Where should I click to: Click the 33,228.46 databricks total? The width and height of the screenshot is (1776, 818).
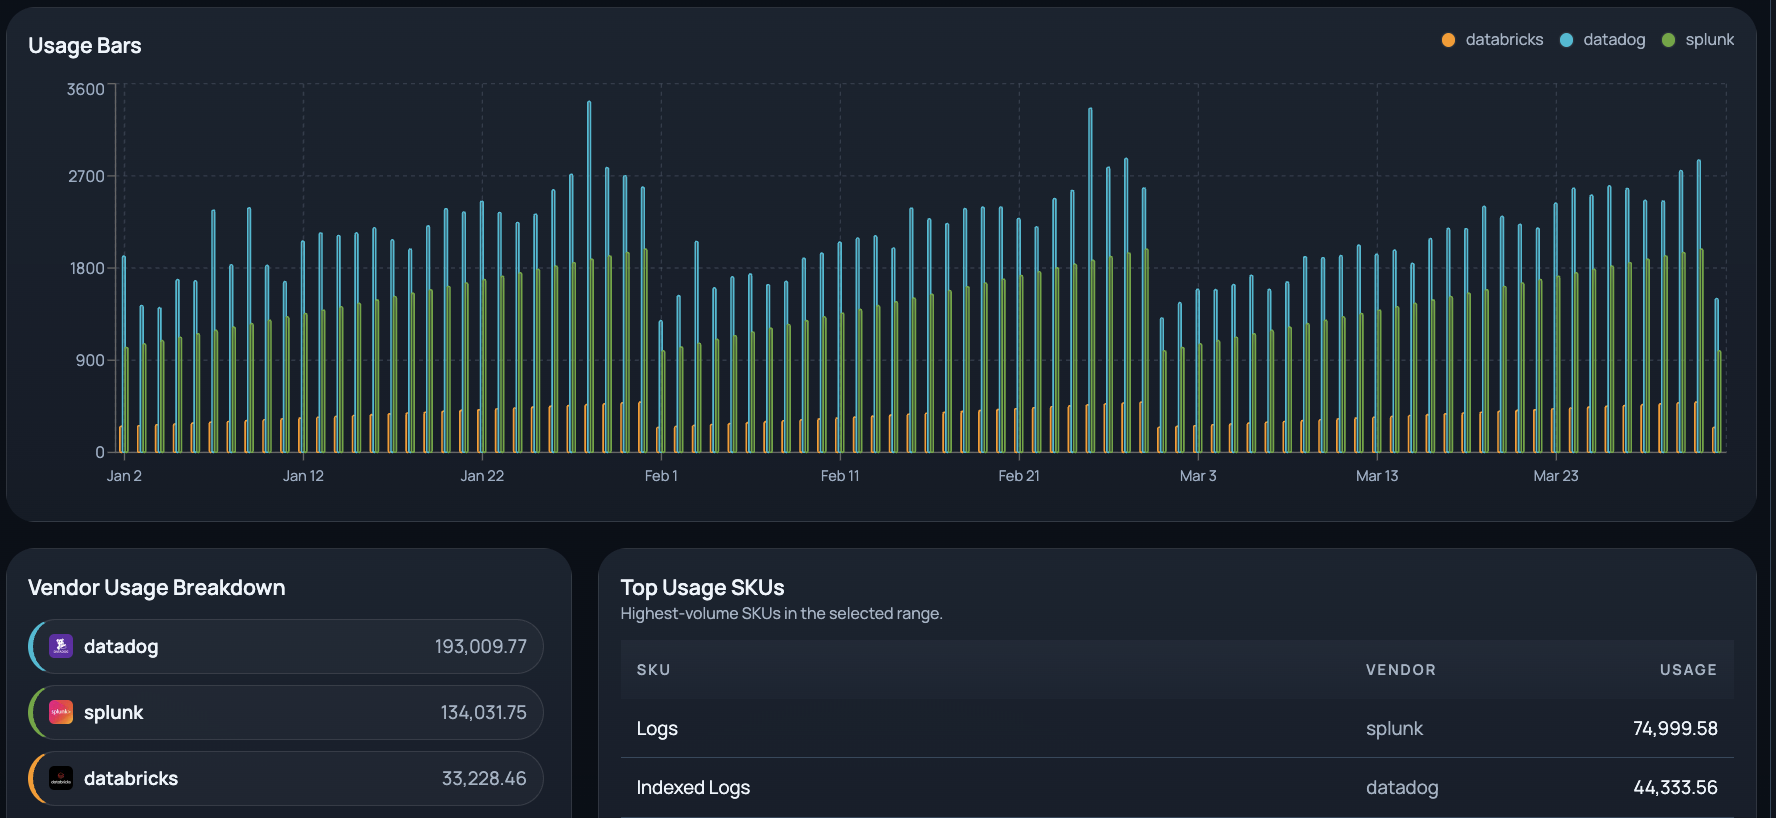[484, 778]
